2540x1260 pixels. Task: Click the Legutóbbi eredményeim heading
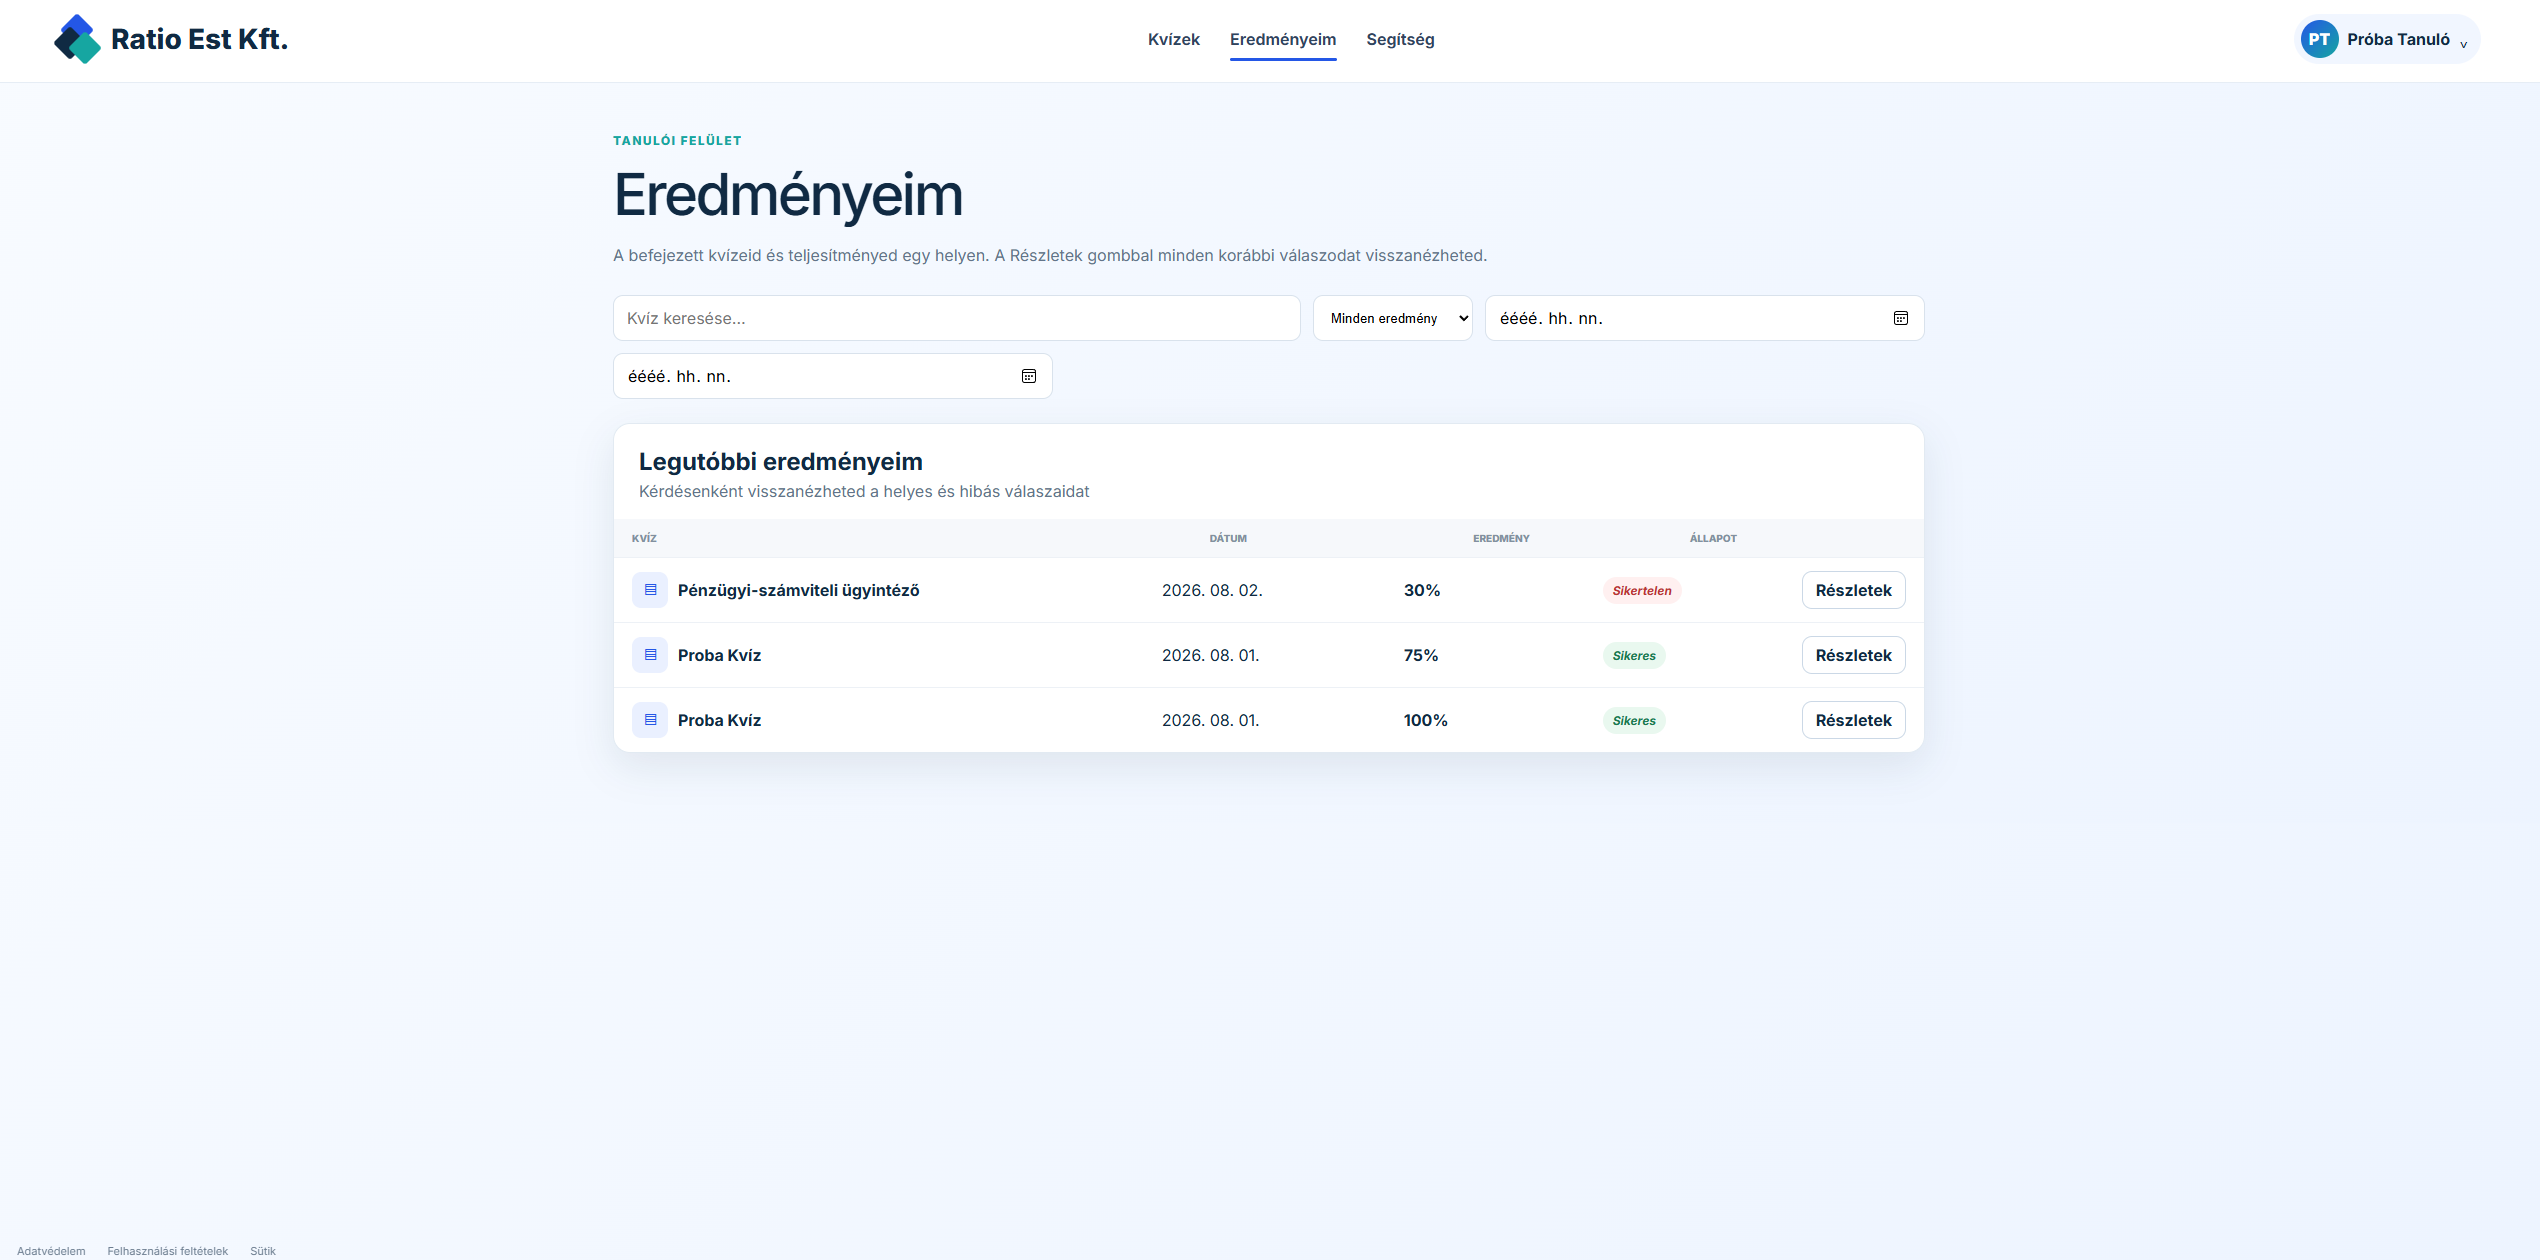click(x=780, y=461)
